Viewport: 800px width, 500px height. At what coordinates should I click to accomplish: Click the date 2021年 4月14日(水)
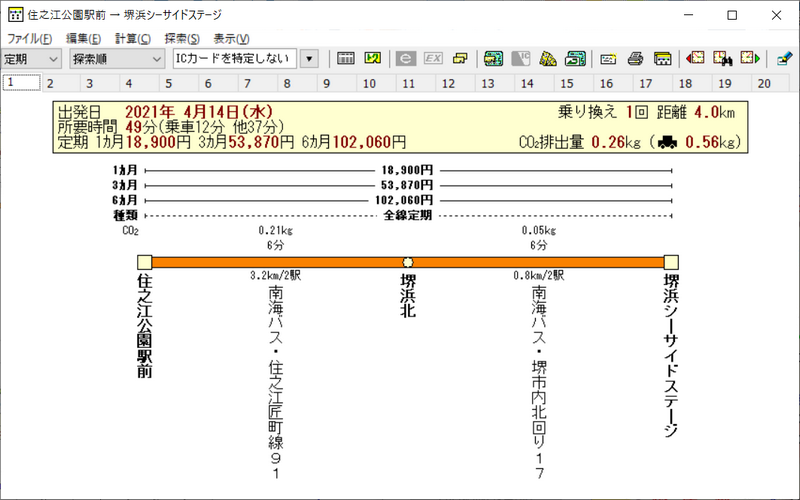coord(199,112)
